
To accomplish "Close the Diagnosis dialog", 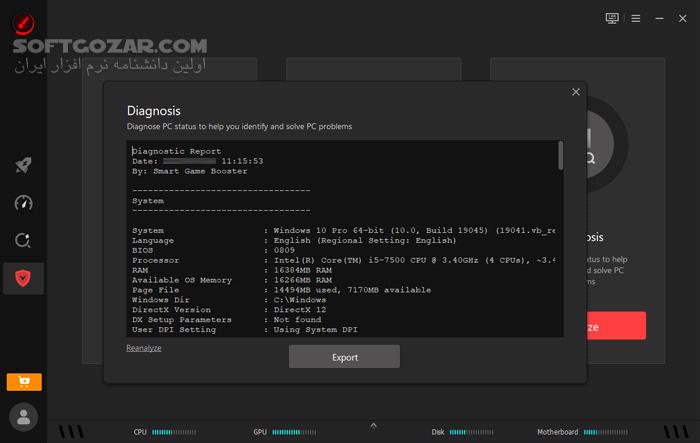I will click(x=576, y=92).
